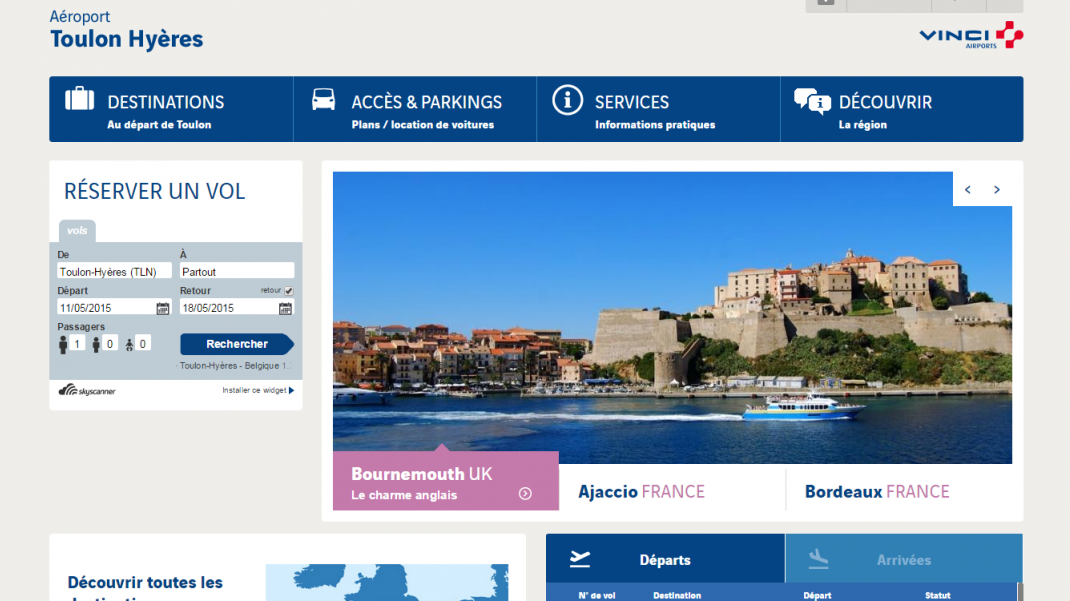This screenshot has height=601, width=1070.
Task: Click the car icon for Accès & Parkings
Action: coord(323,99)
